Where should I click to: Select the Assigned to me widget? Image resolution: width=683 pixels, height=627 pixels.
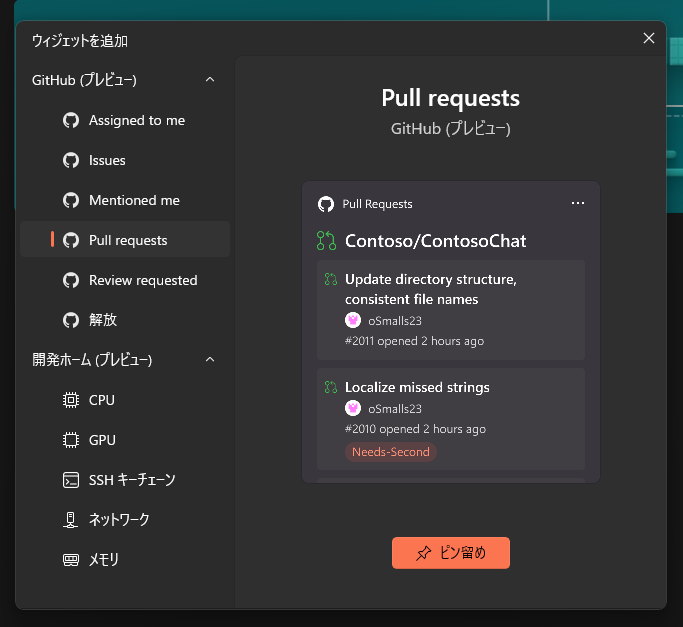point(125,120)
